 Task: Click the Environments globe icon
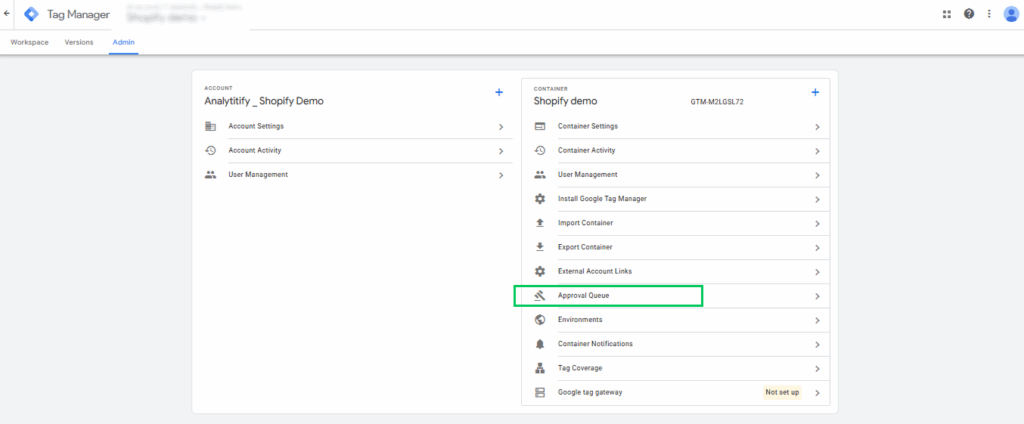click(x=539, y=320)
